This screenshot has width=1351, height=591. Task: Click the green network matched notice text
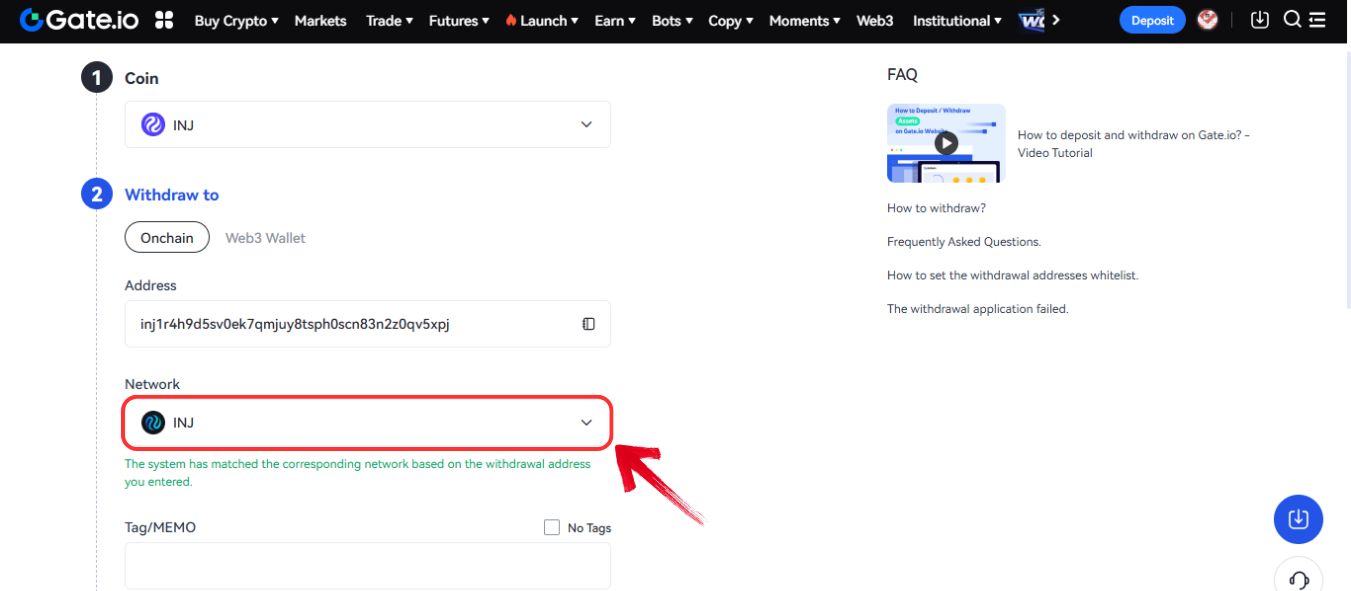click(x=357, y=473)
